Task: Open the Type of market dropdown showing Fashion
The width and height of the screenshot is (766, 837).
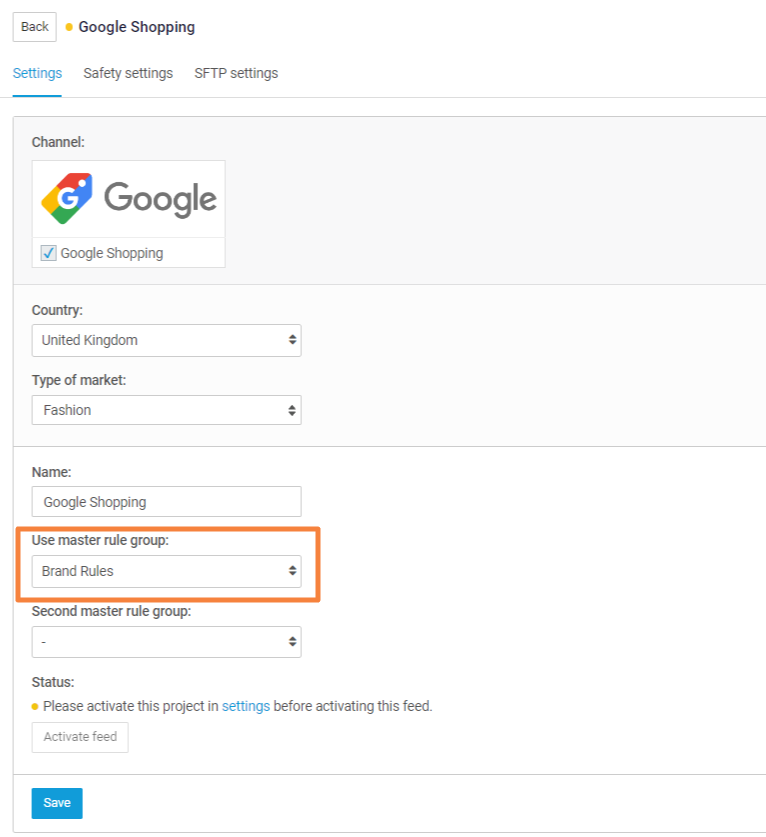Action: [x=165, y=410]
